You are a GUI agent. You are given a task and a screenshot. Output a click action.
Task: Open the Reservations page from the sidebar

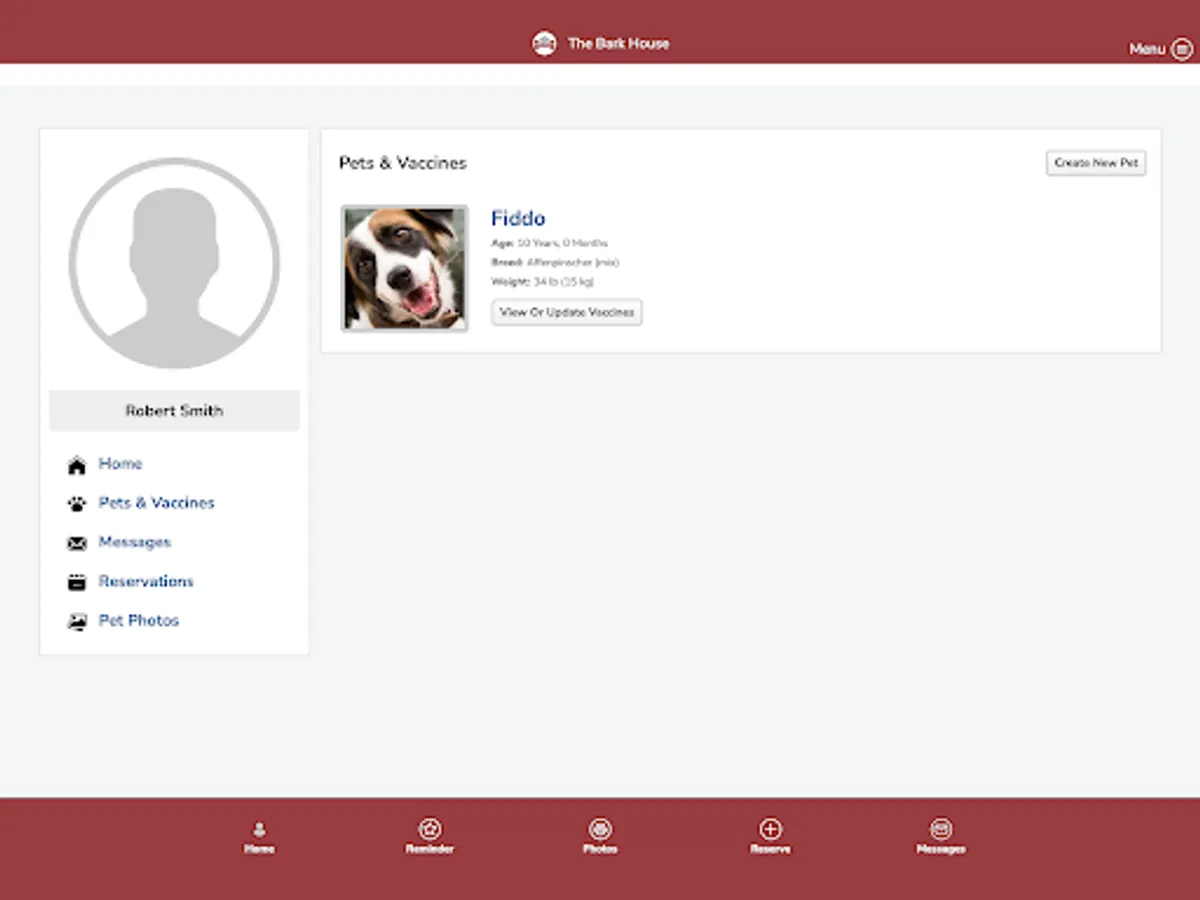146,581
